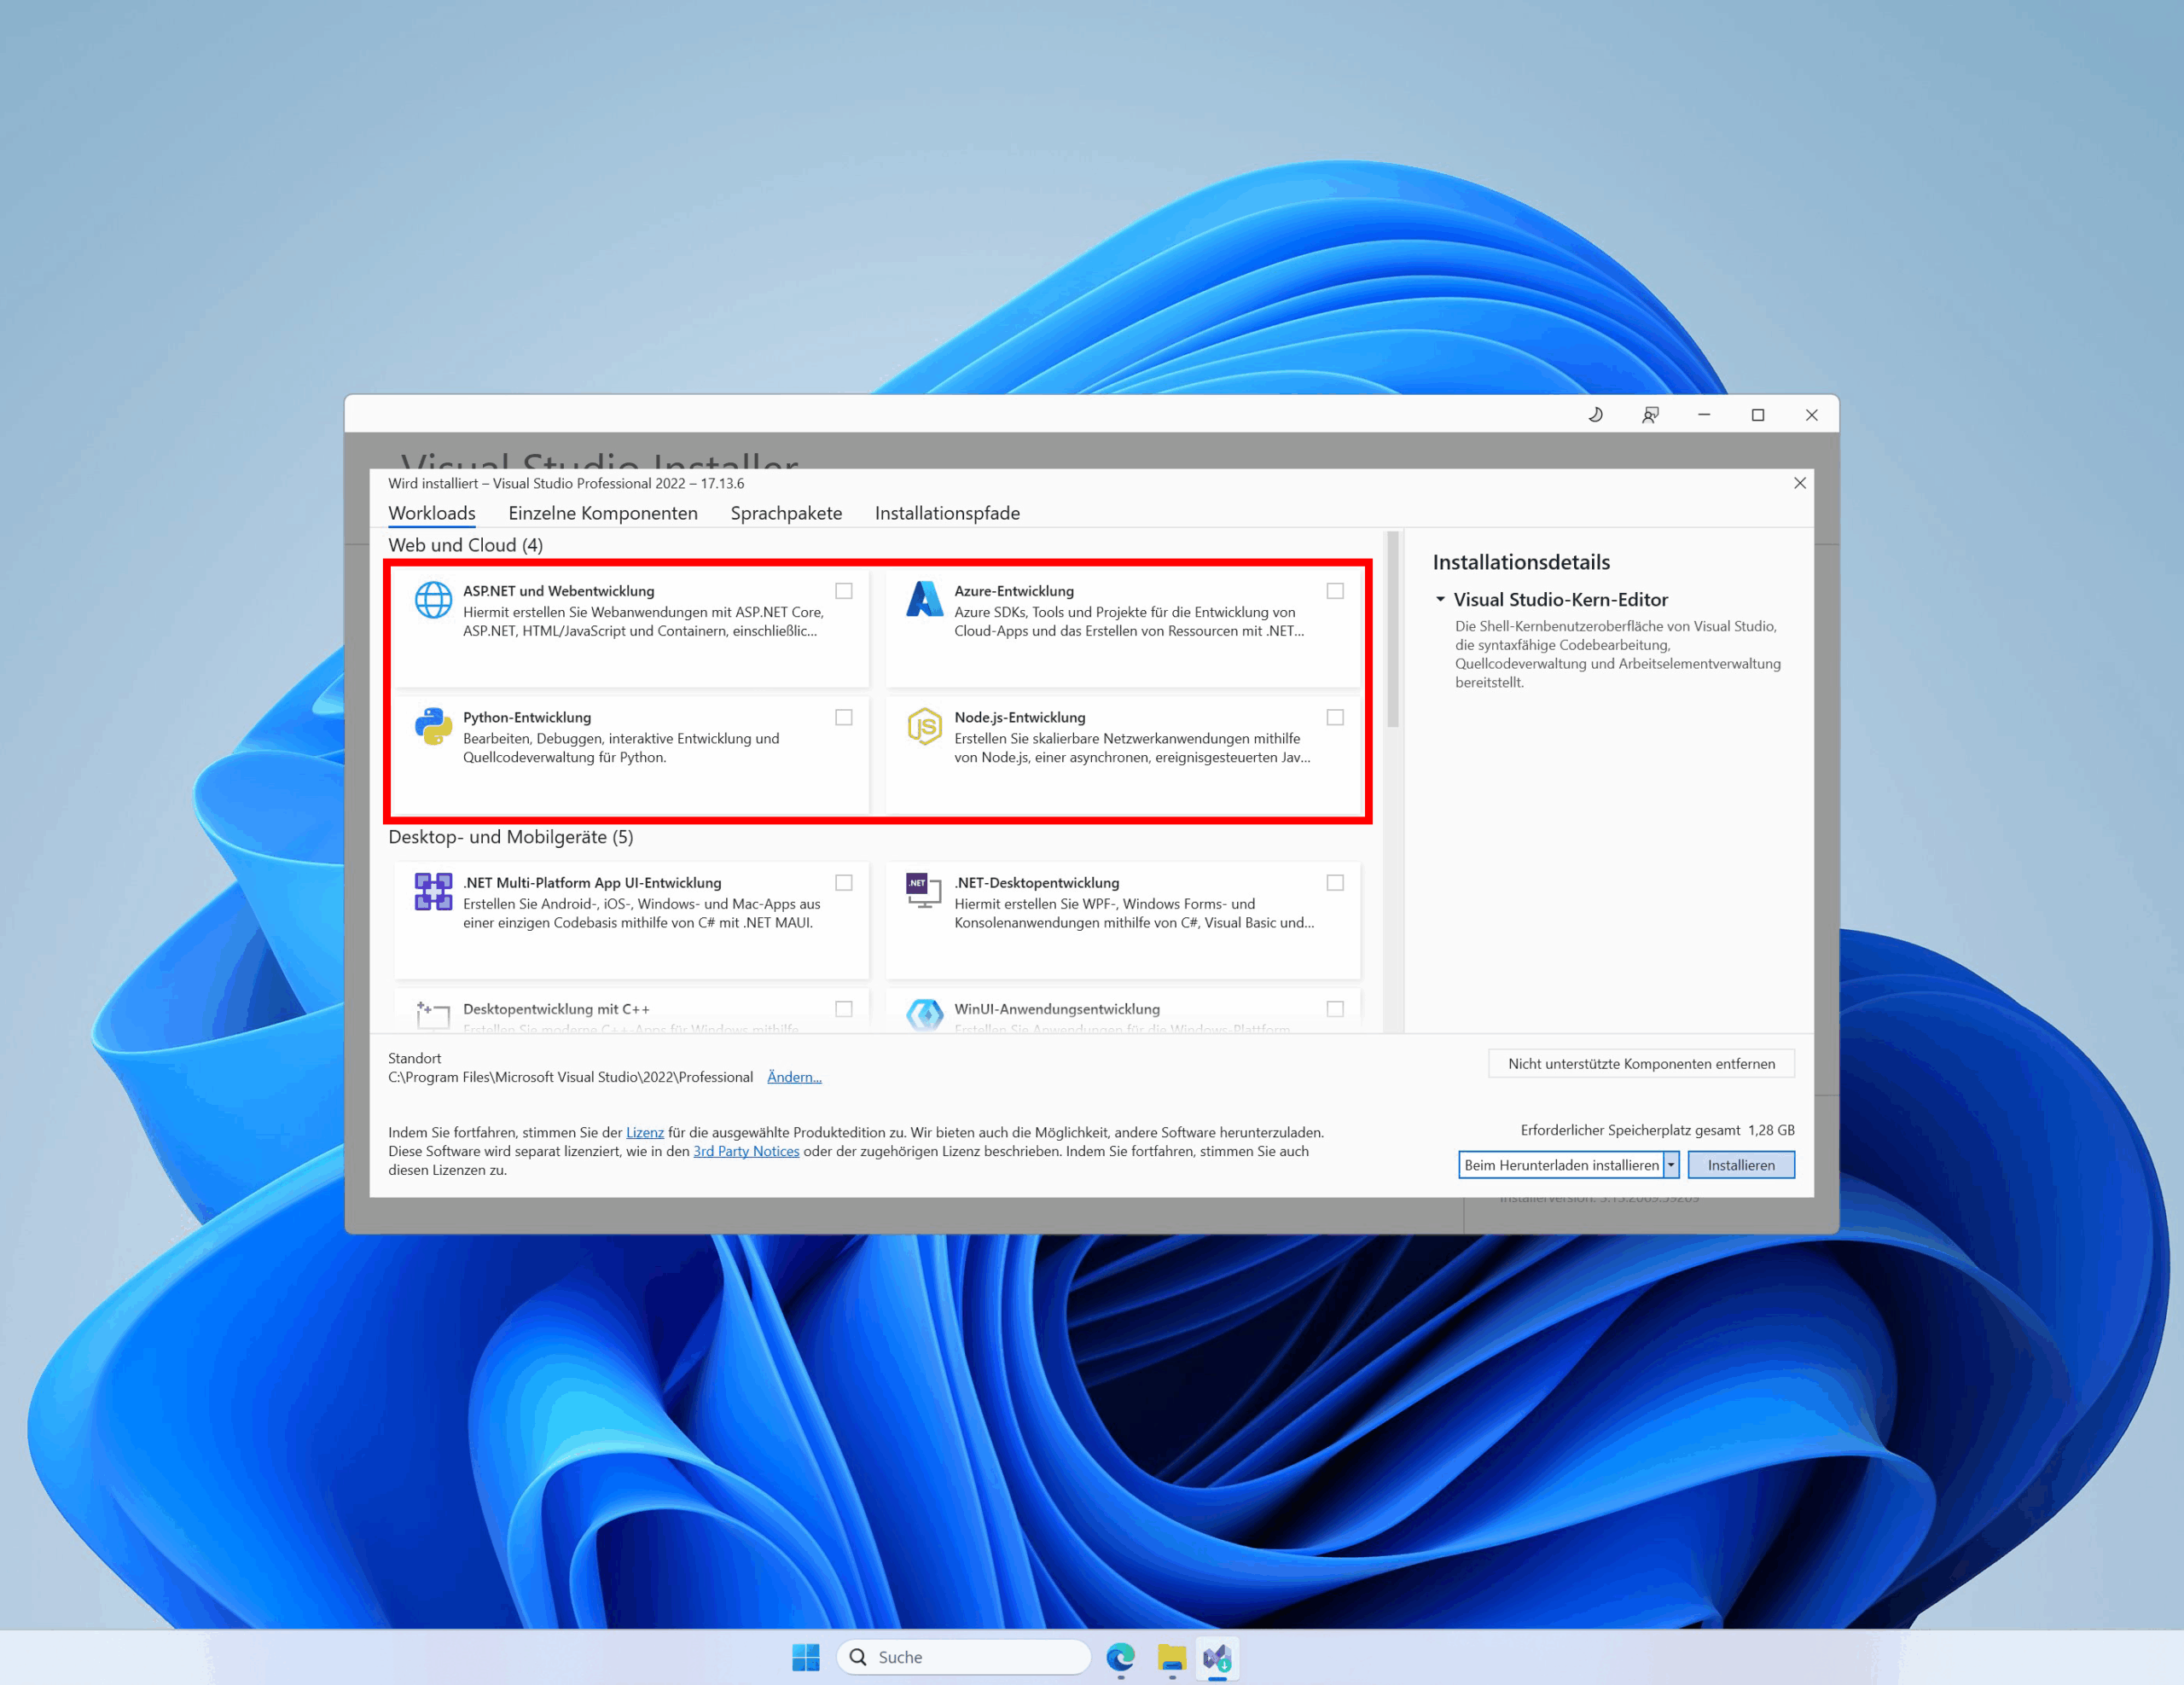2184x1685 pixels.
Task: Check the Azure-Entwicklung workload
Action: point(1335,591)
